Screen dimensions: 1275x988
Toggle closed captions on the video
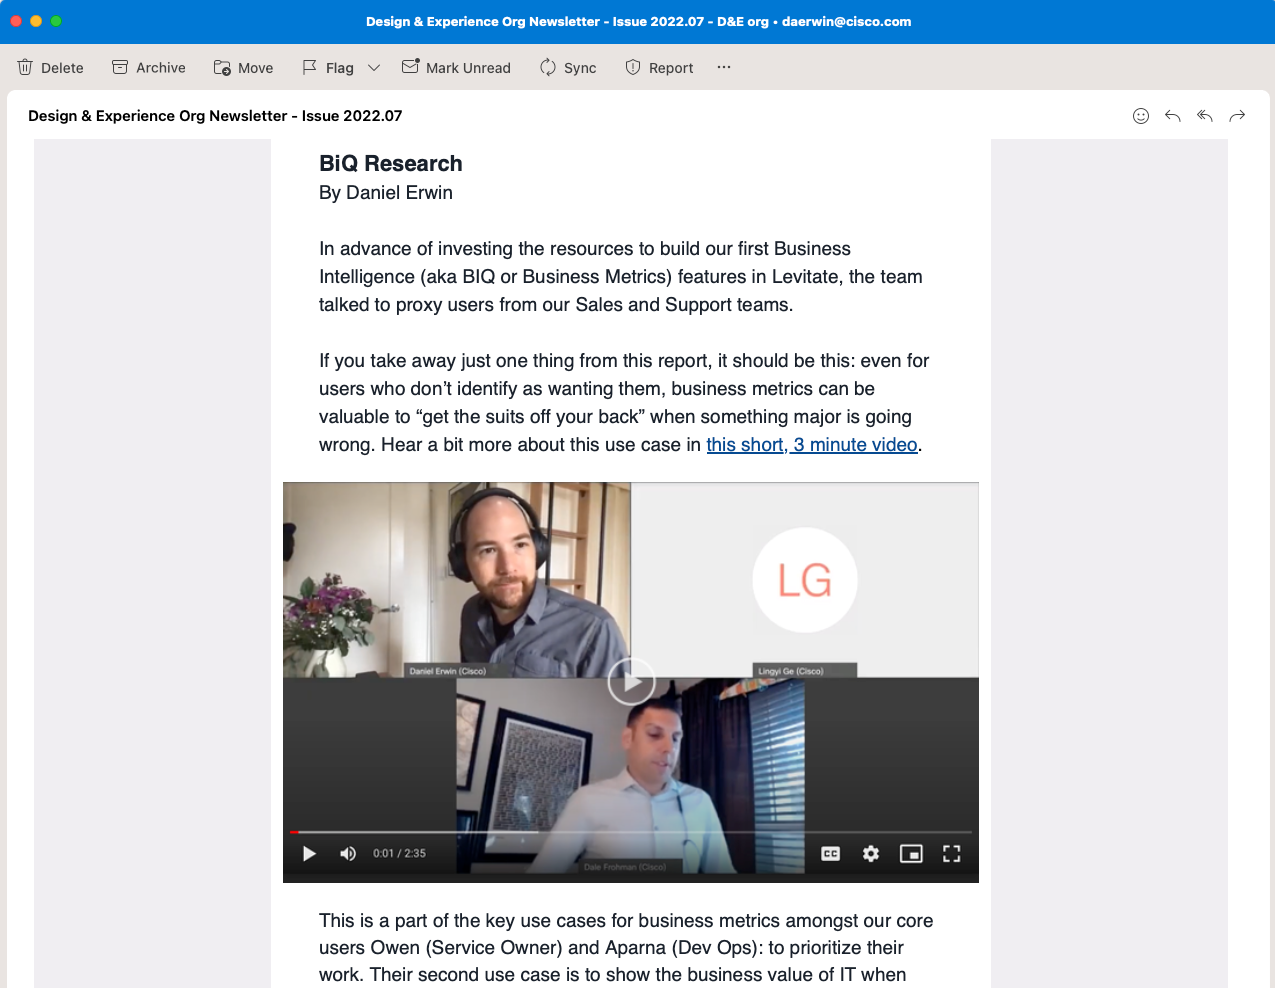[830, 854]
